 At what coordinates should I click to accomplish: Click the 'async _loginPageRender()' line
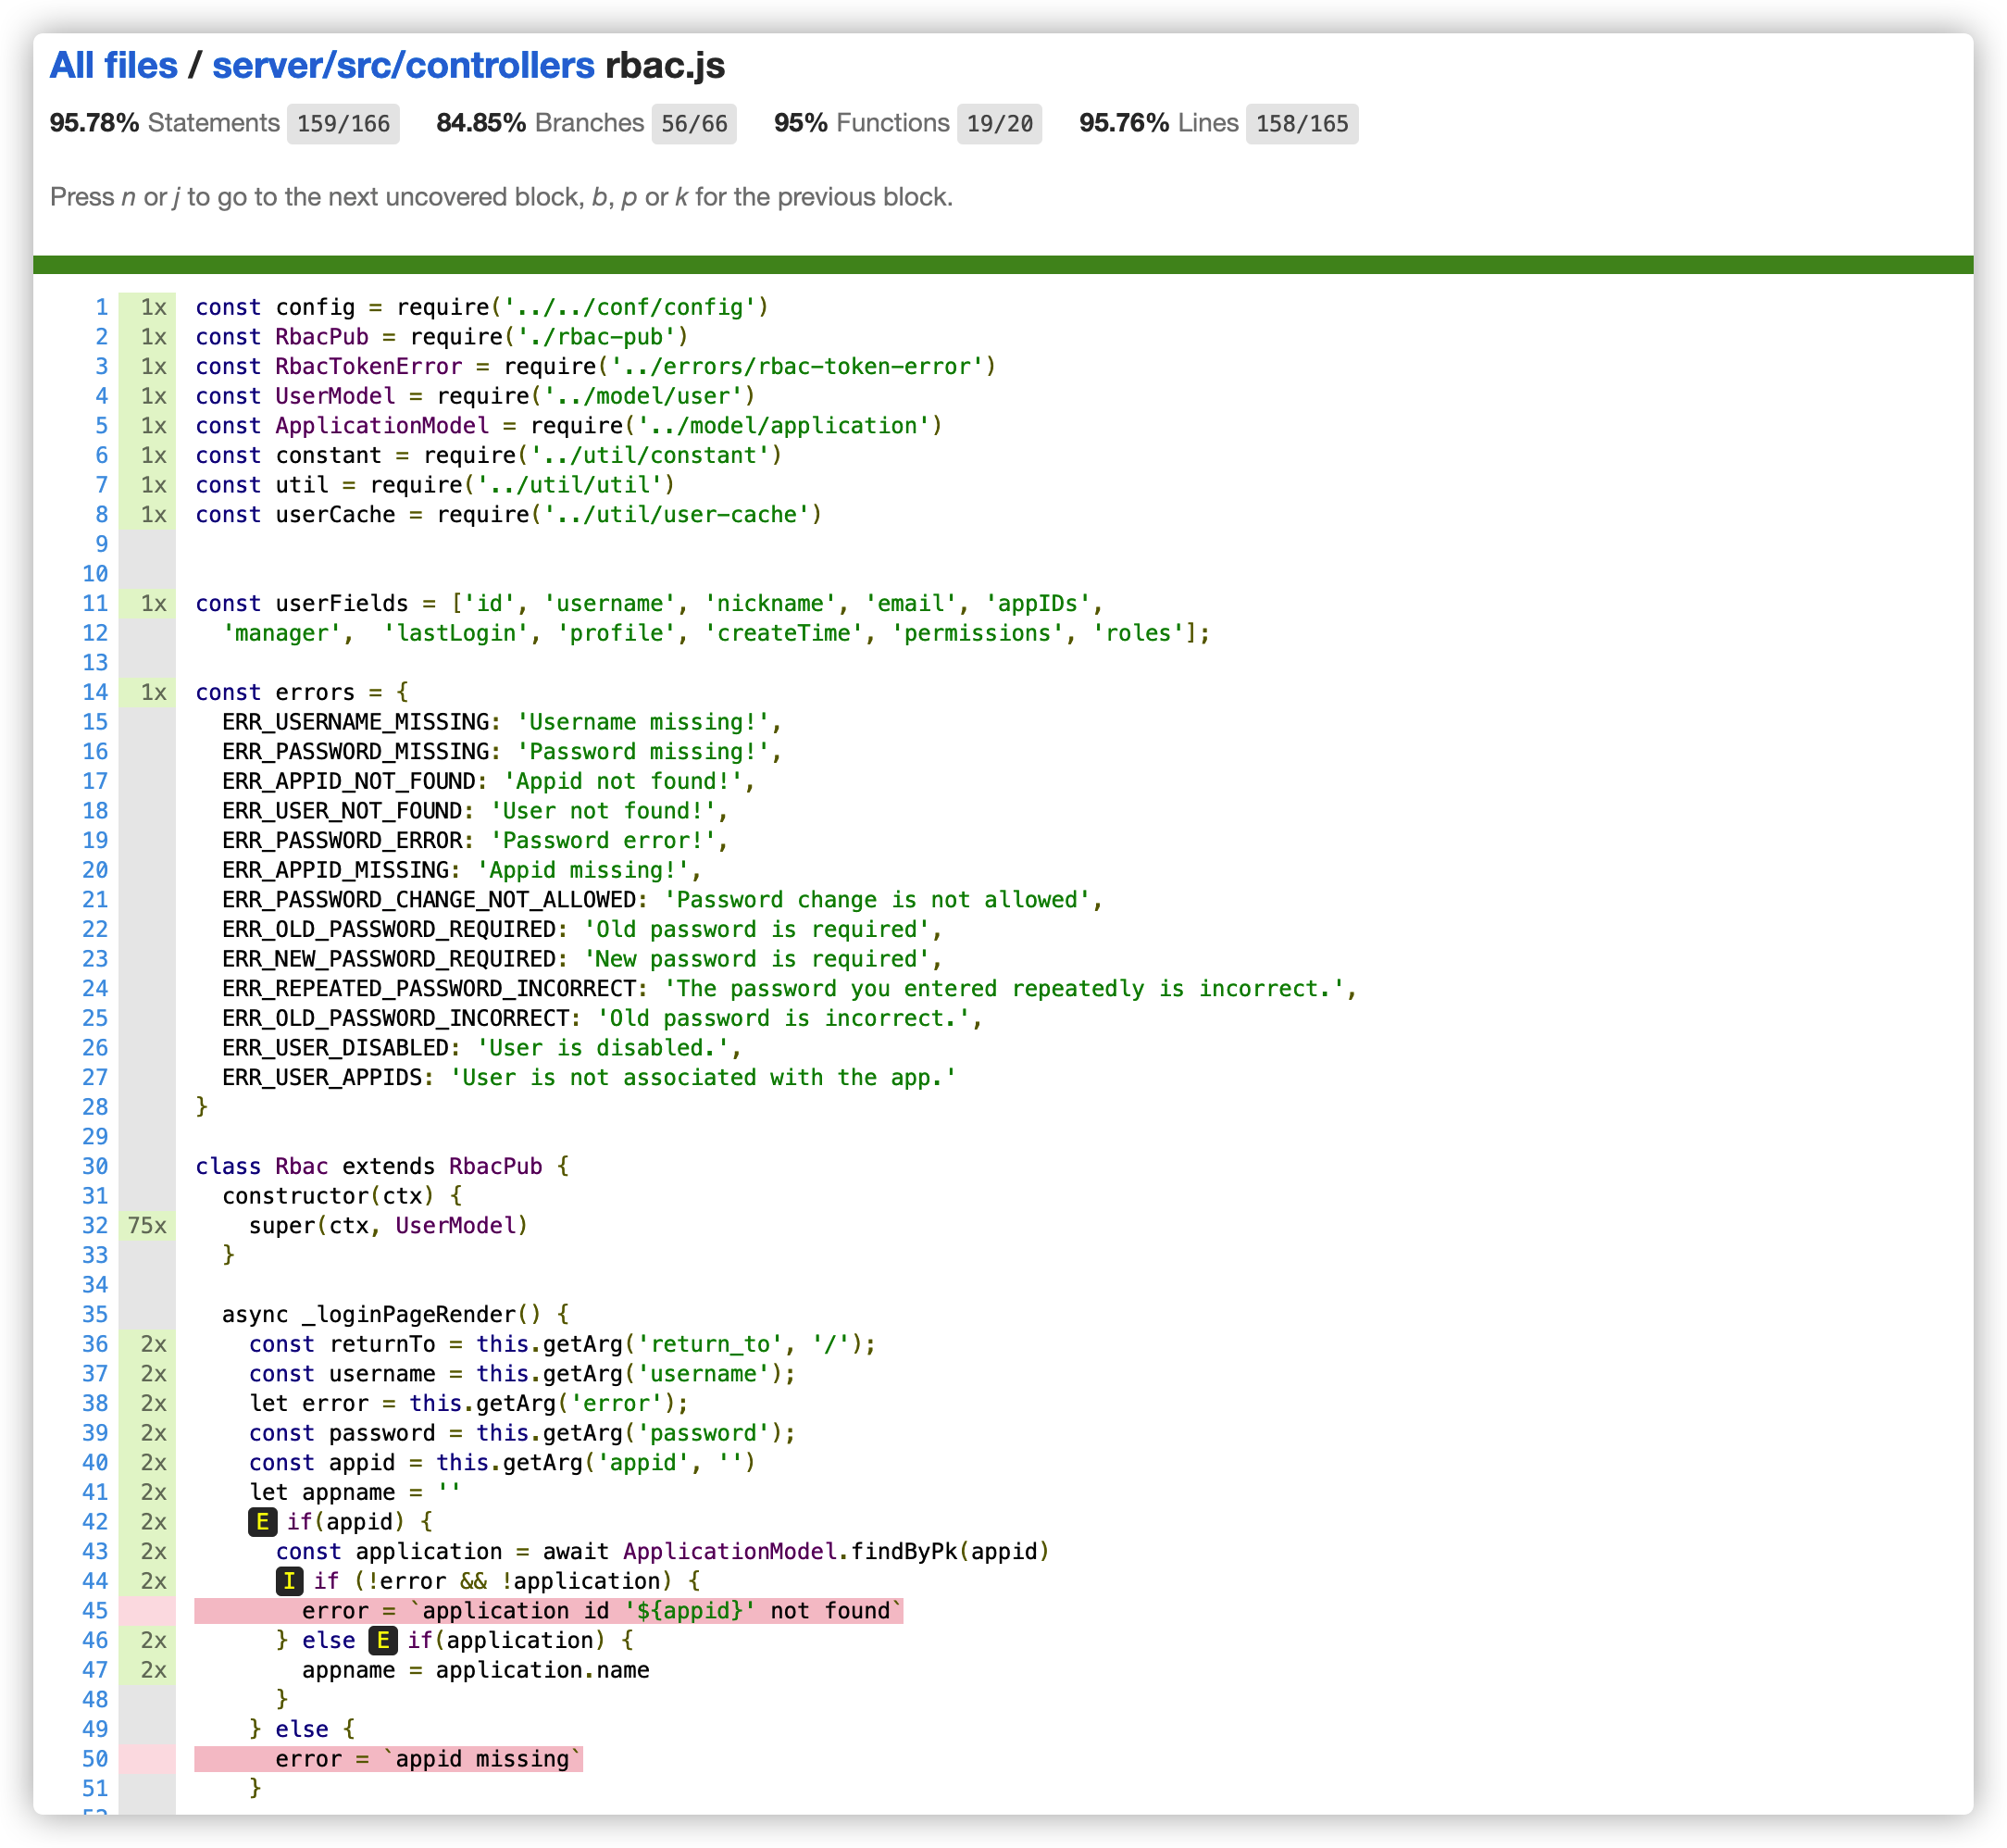point(395,1314)
